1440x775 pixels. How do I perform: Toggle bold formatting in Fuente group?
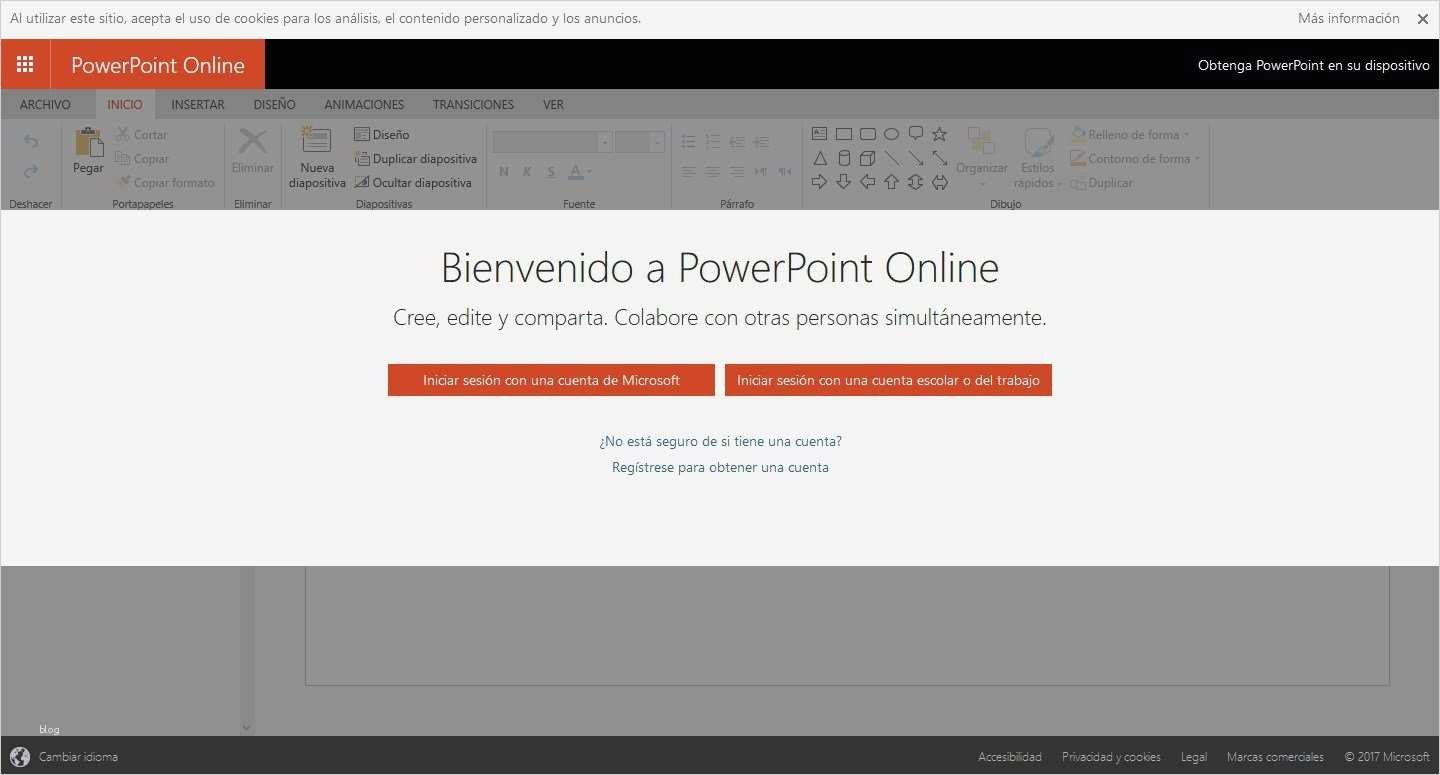click(x=503, y=171)
